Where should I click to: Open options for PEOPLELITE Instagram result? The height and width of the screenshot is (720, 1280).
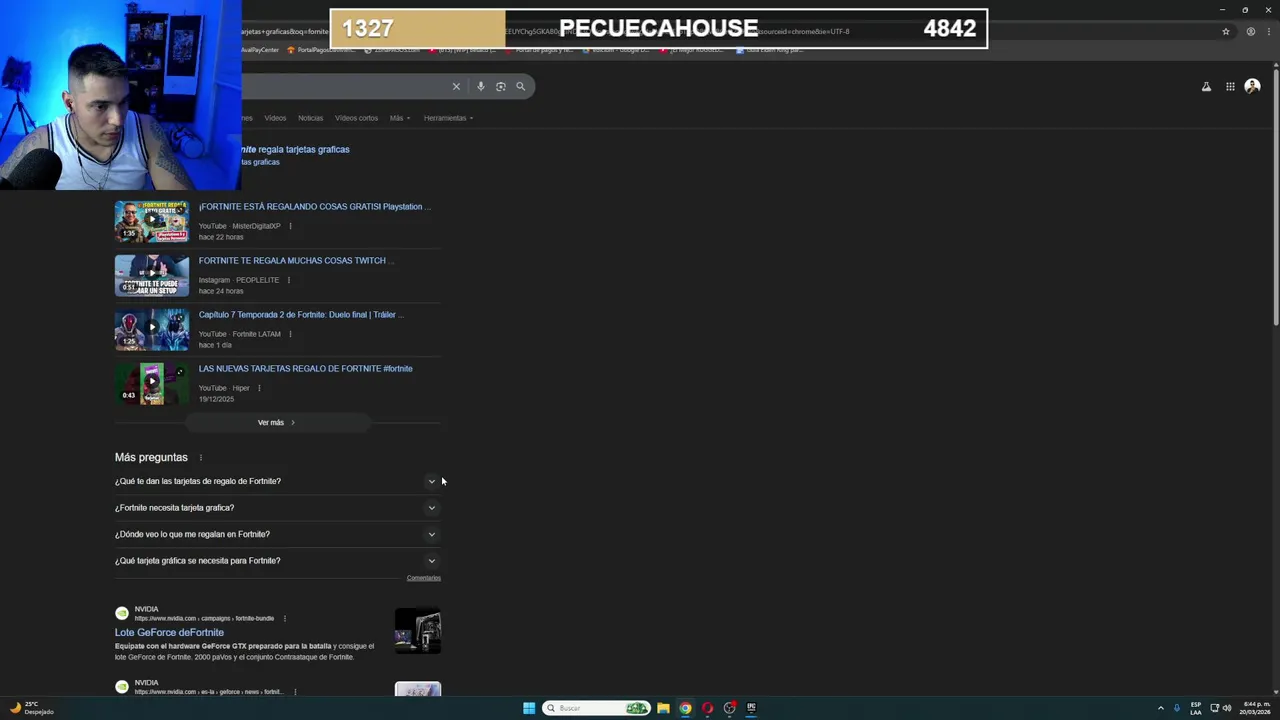pyautogui.click(x=288, y=280)
